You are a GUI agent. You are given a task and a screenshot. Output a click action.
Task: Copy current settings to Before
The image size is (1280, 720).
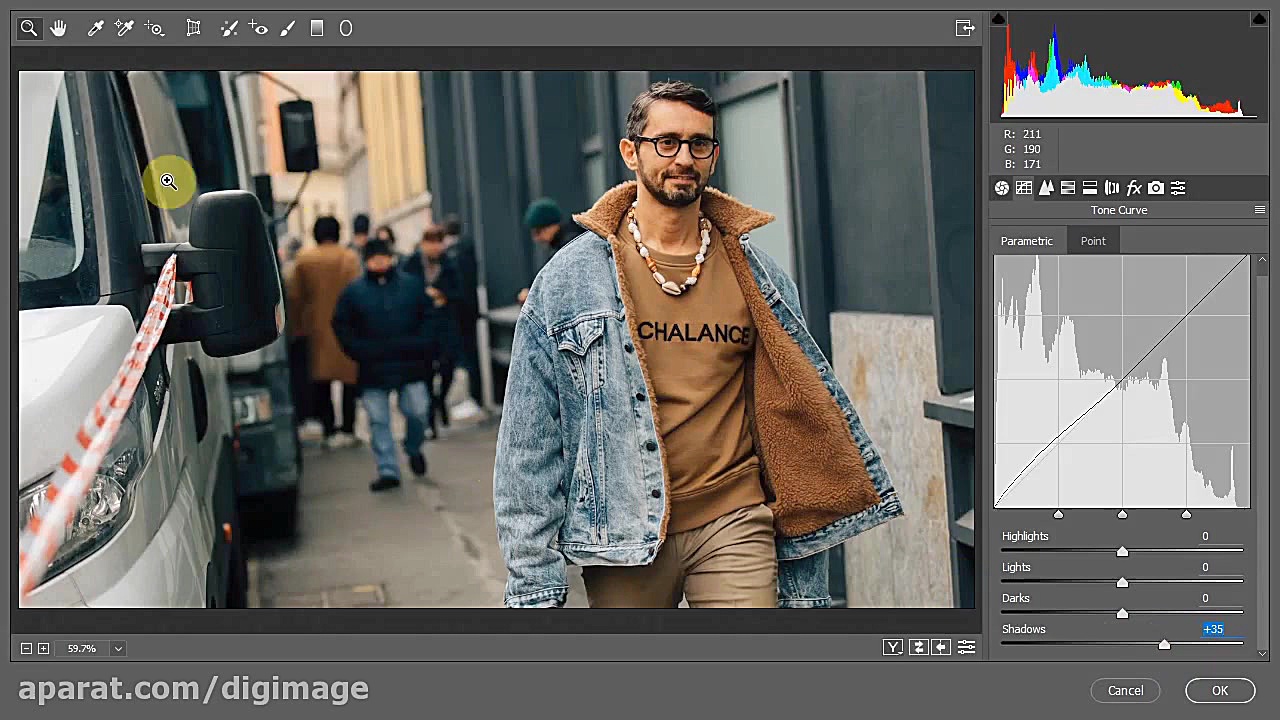click(x=941, y=648)
